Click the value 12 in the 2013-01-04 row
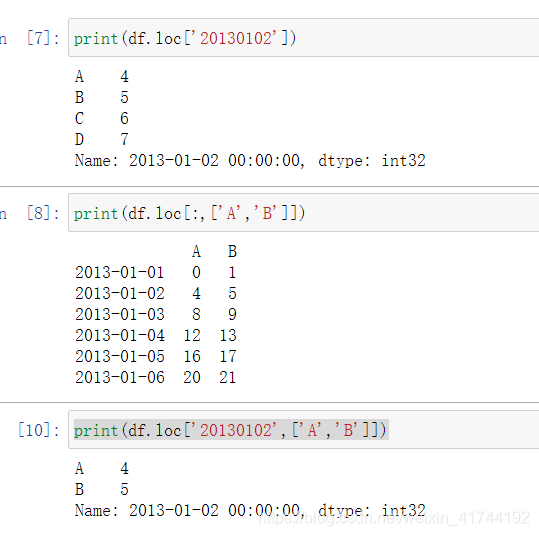539x536 pixels. (x=192, y=336)
